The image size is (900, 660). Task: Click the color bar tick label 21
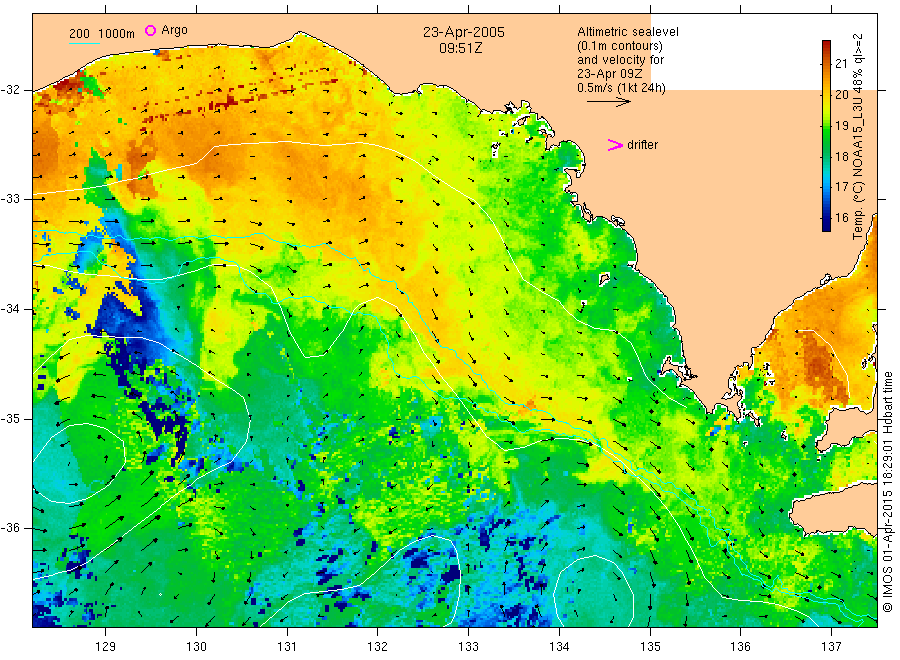tap(841, 64)
